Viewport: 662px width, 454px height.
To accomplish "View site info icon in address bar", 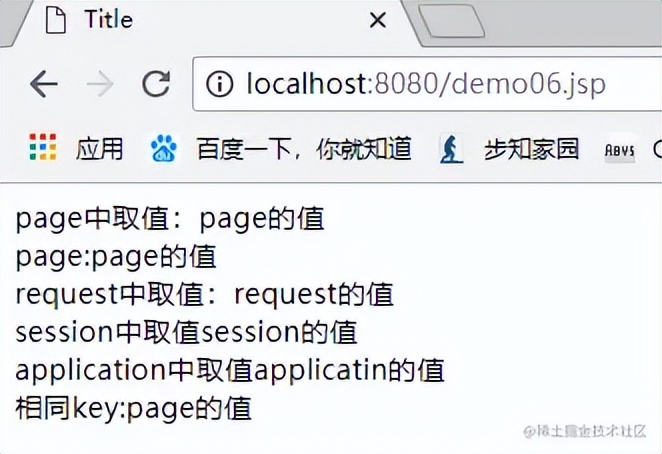I will 219,84.
